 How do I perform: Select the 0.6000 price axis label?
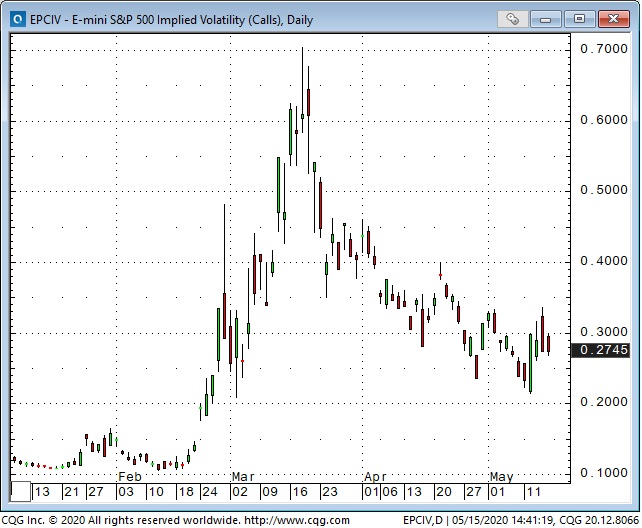click(604, 120)
